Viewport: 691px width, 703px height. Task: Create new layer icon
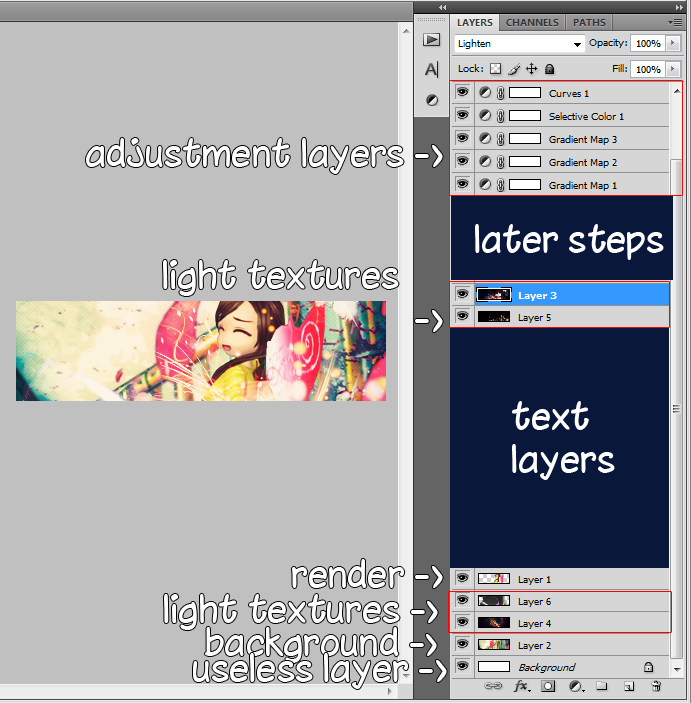pos(629,686)
